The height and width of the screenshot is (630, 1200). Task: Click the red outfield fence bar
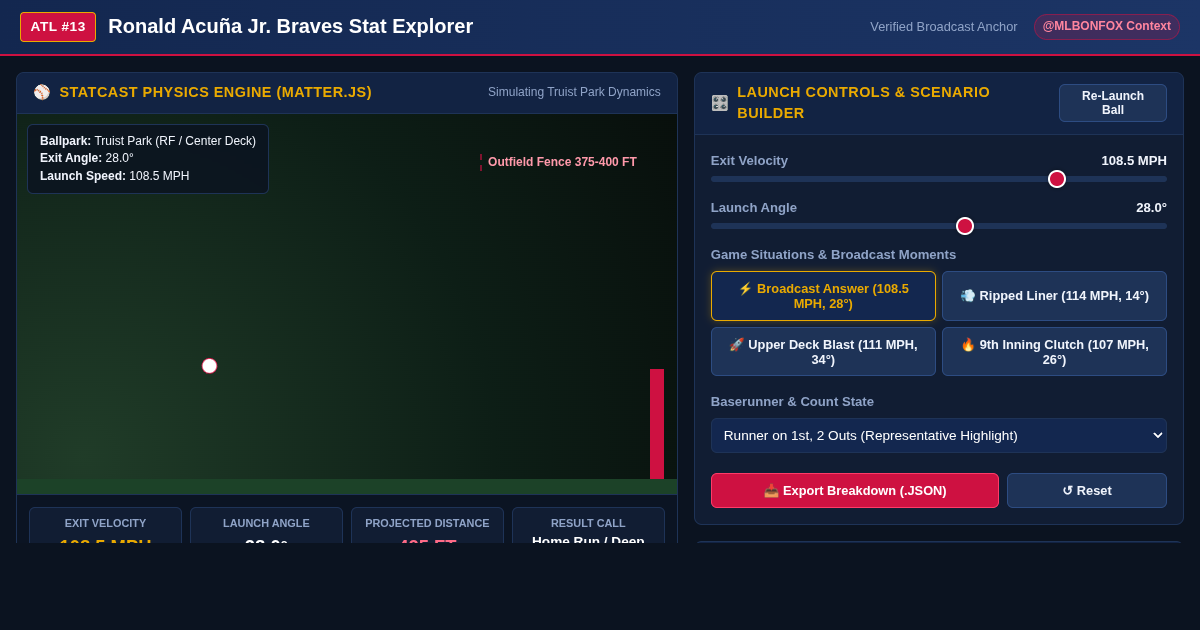click(x=657, y=424)
